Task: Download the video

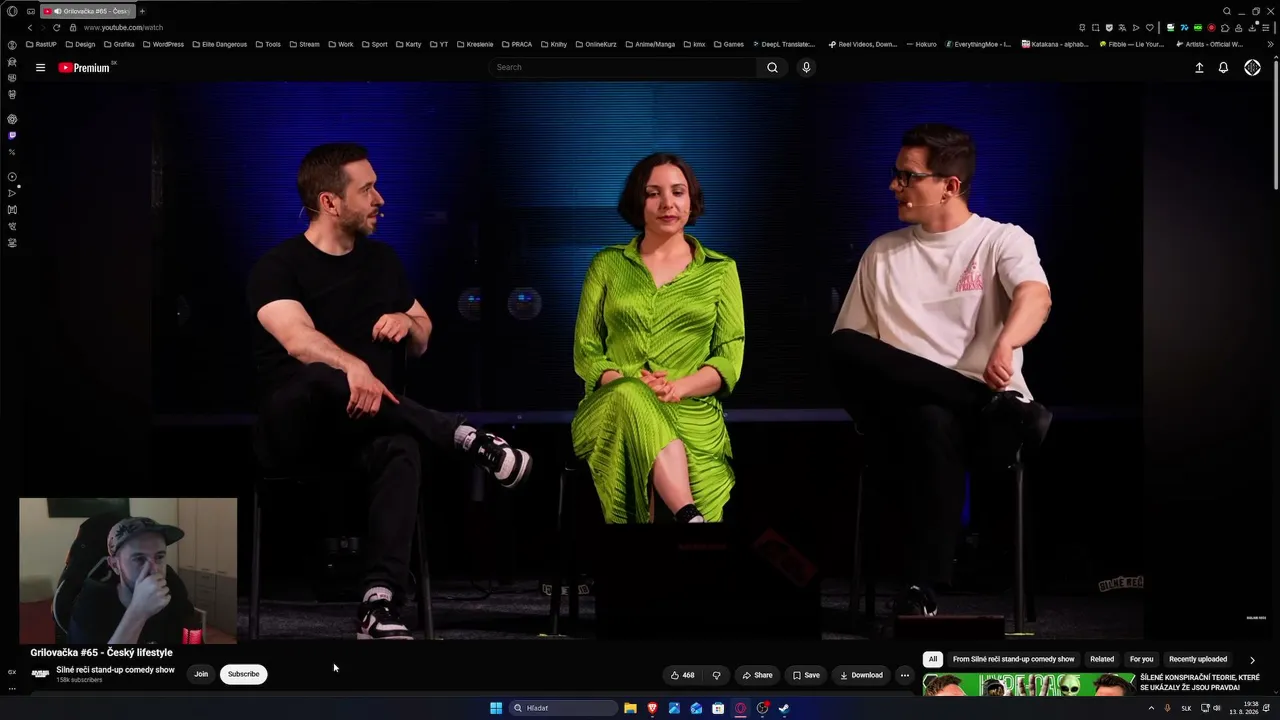Action: click(861, 675)
